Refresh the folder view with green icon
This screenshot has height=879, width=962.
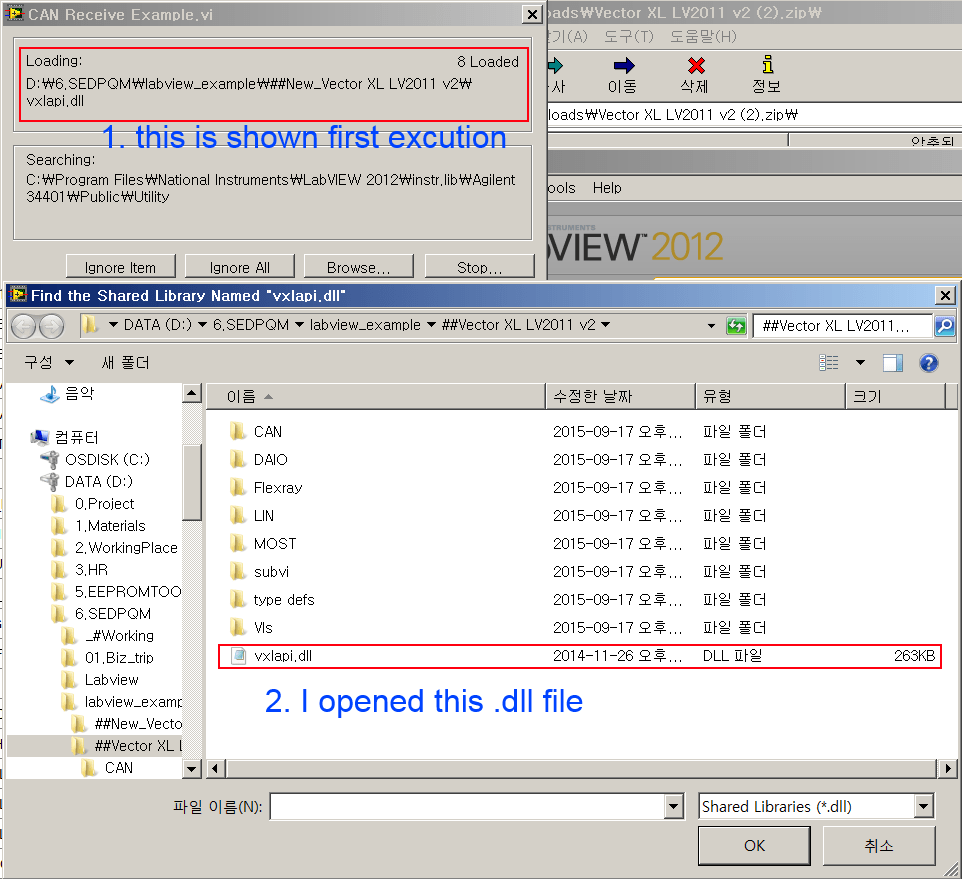(x=736, y=326)
